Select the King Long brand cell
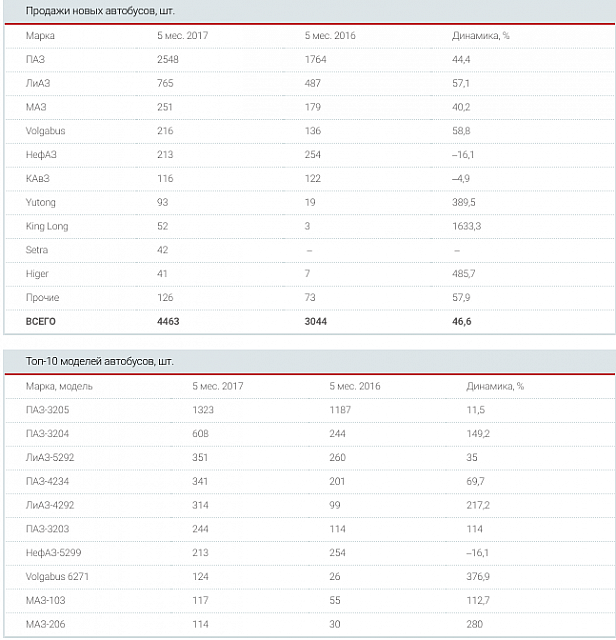This screenshot has height=640, width=616. tap(47, 226)
